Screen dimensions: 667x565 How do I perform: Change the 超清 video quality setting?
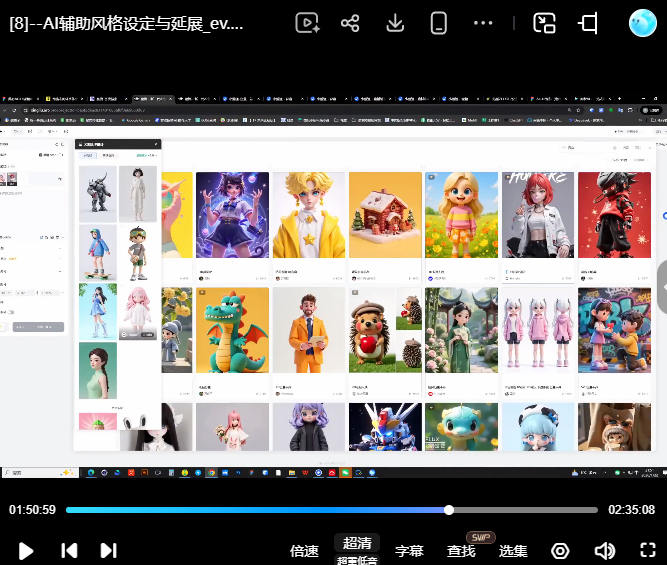tap(357, 543)
